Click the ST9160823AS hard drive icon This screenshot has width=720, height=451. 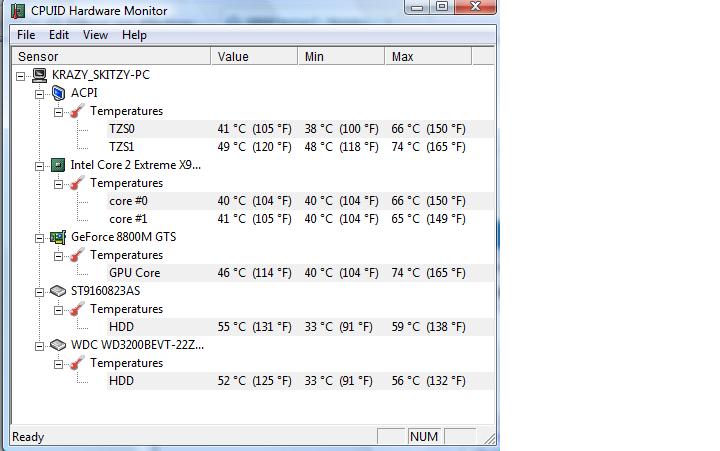point(58,291)
